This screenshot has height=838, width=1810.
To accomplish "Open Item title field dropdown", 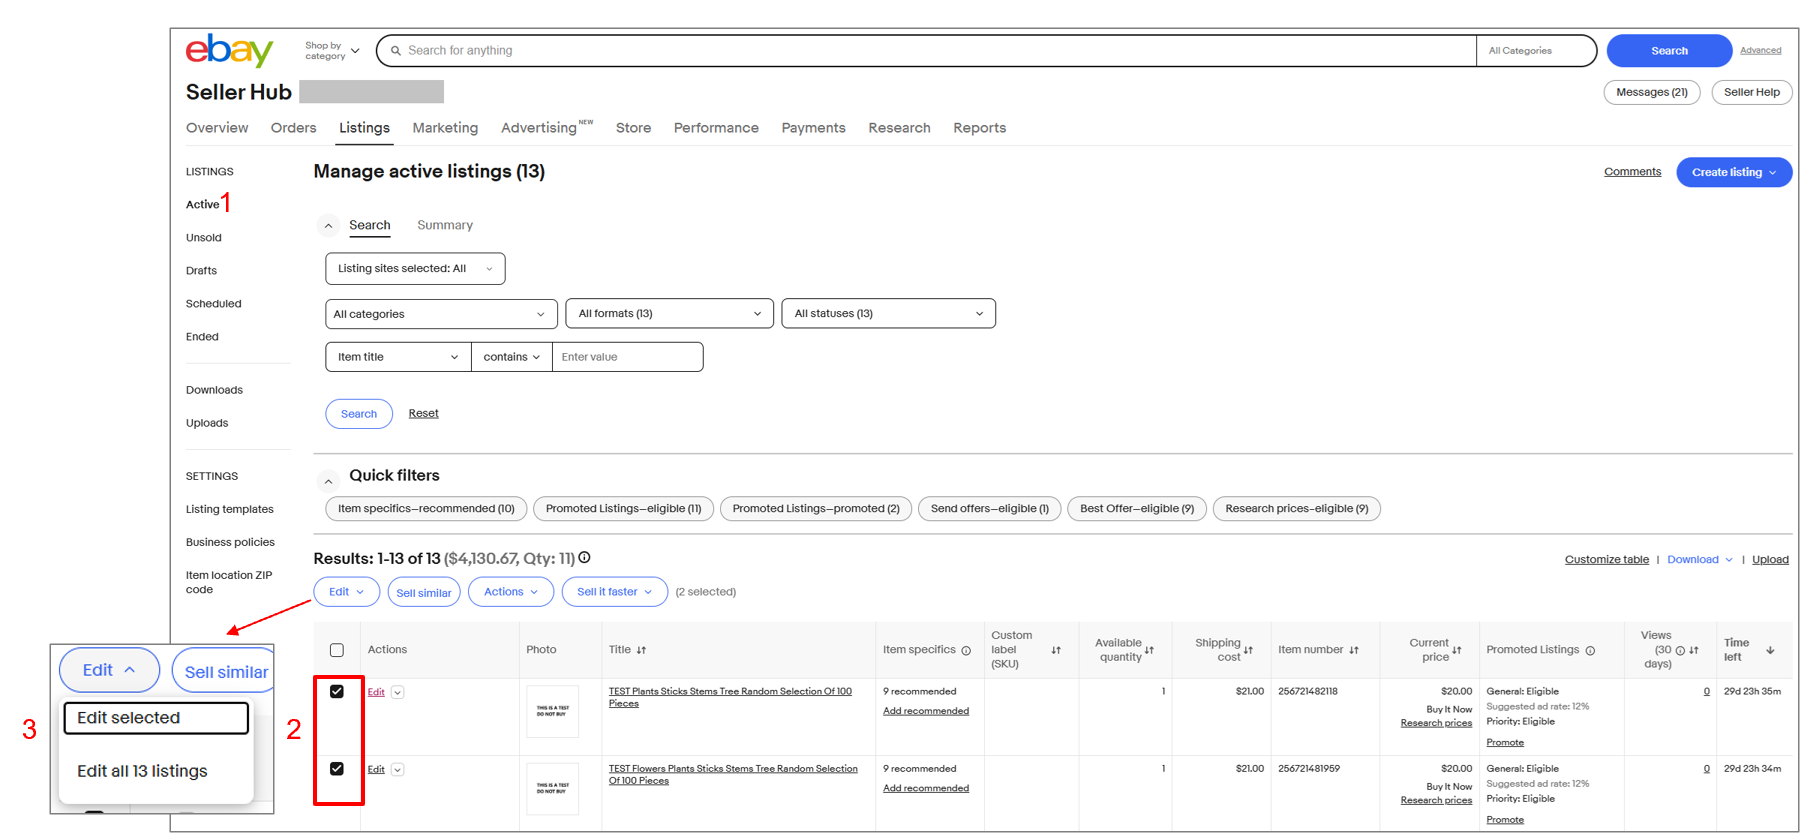I will tap(398, 357).
